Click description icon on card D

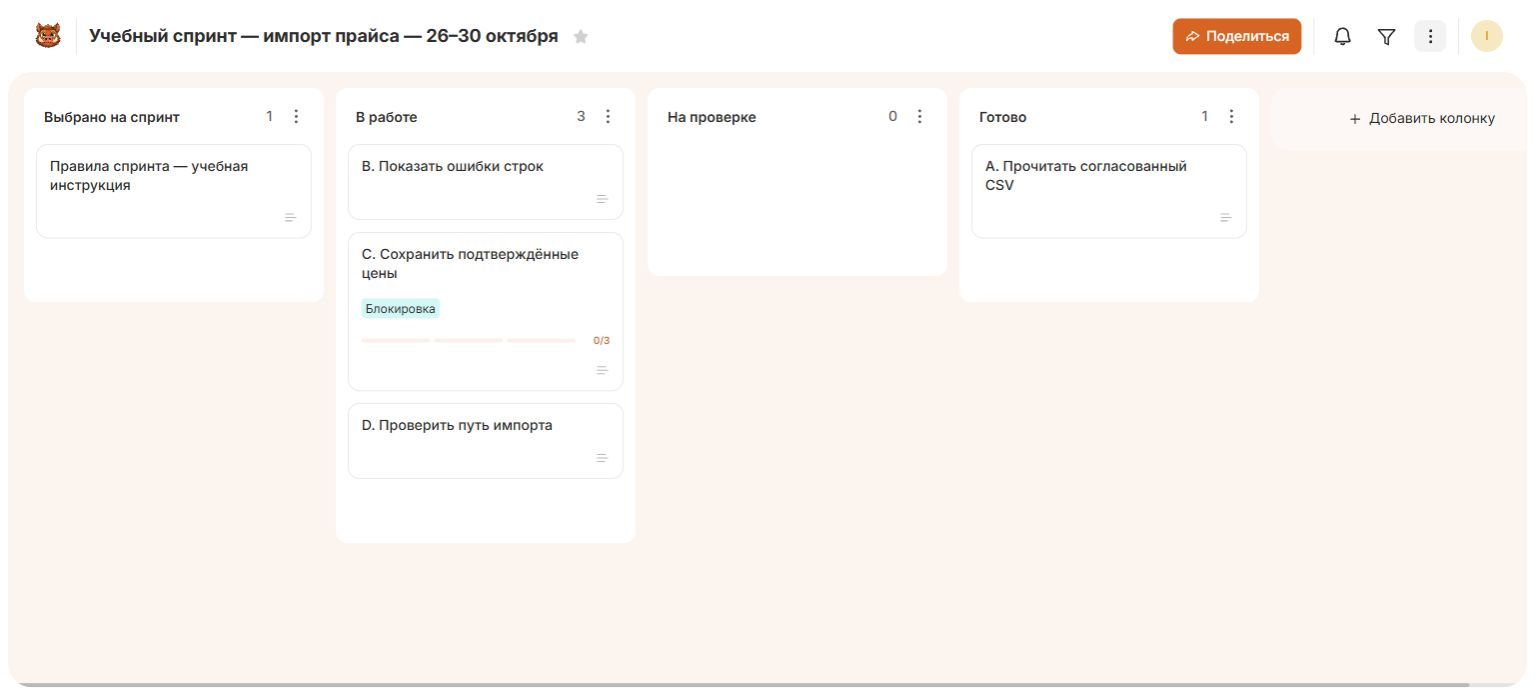(602, 458)
